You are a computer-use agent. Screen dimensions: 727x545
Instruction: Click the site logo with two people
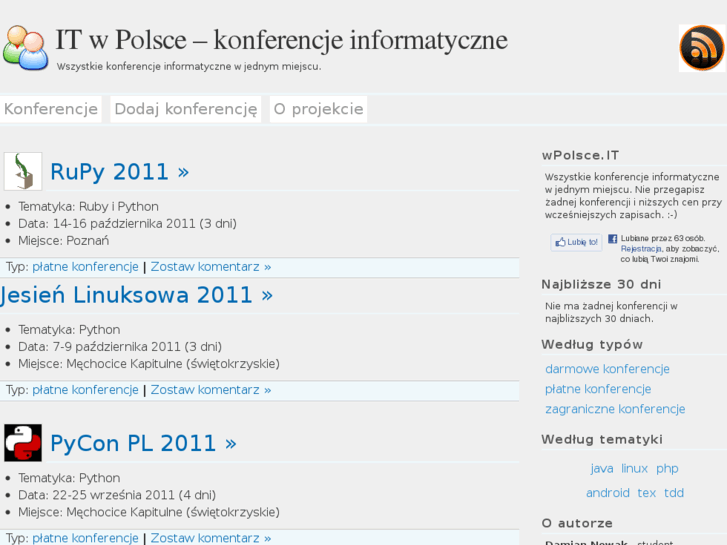[26, 48]
